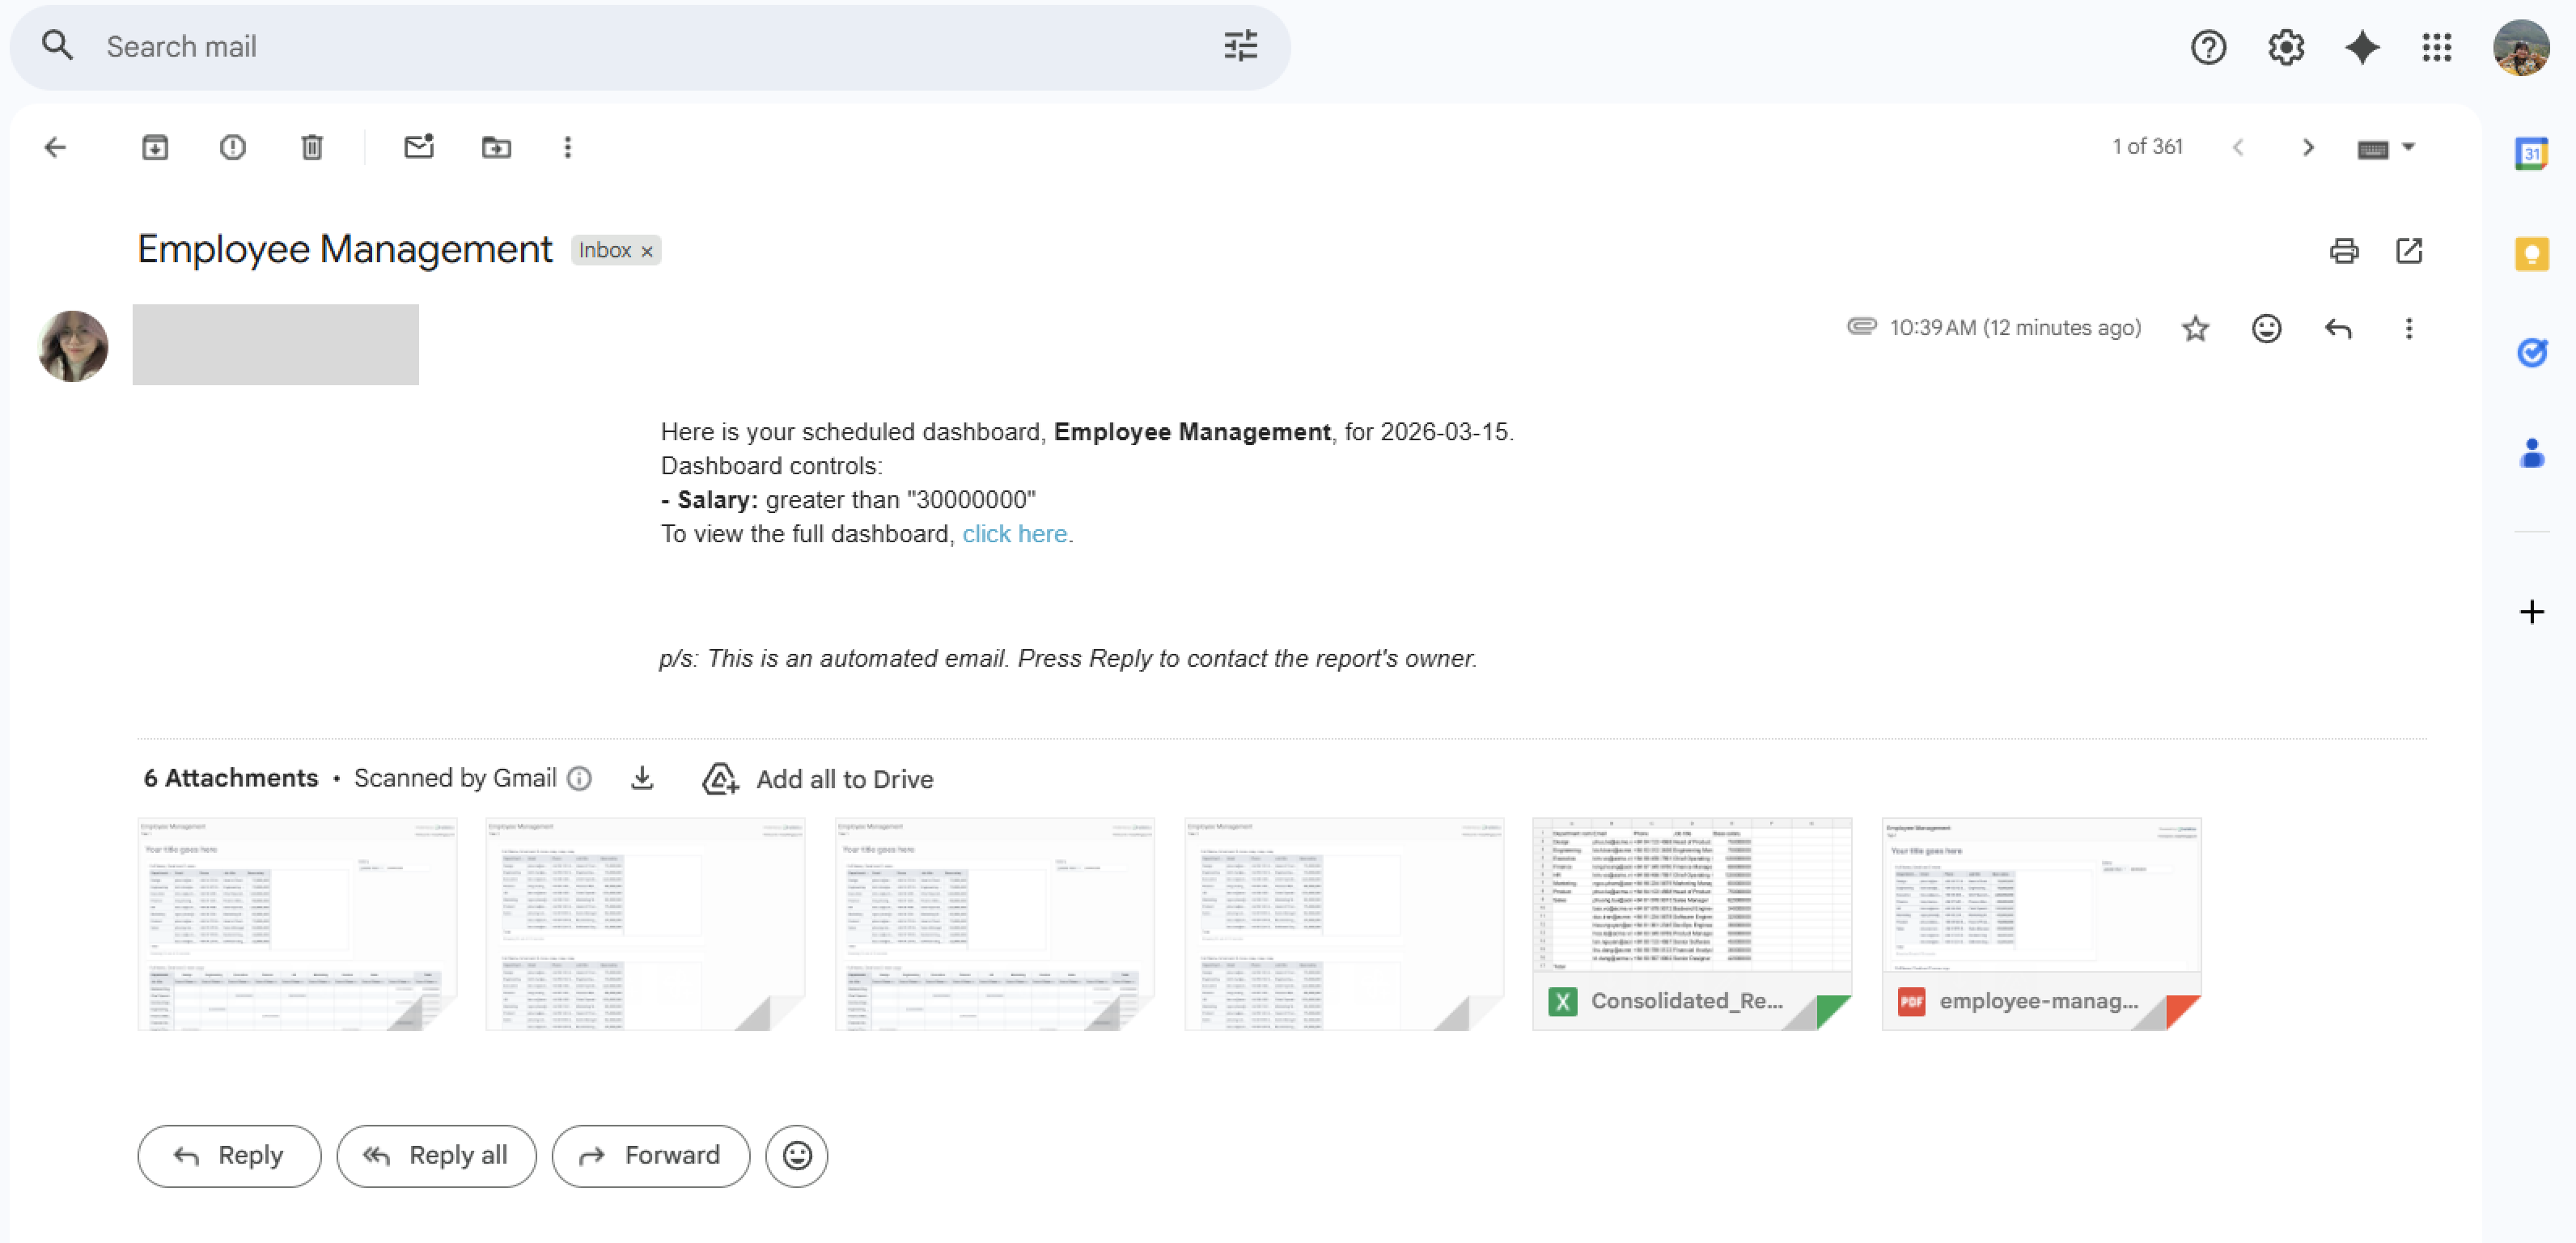Open the 'click here' dashboard link

pyautogui.click(x=1014, y=534)
